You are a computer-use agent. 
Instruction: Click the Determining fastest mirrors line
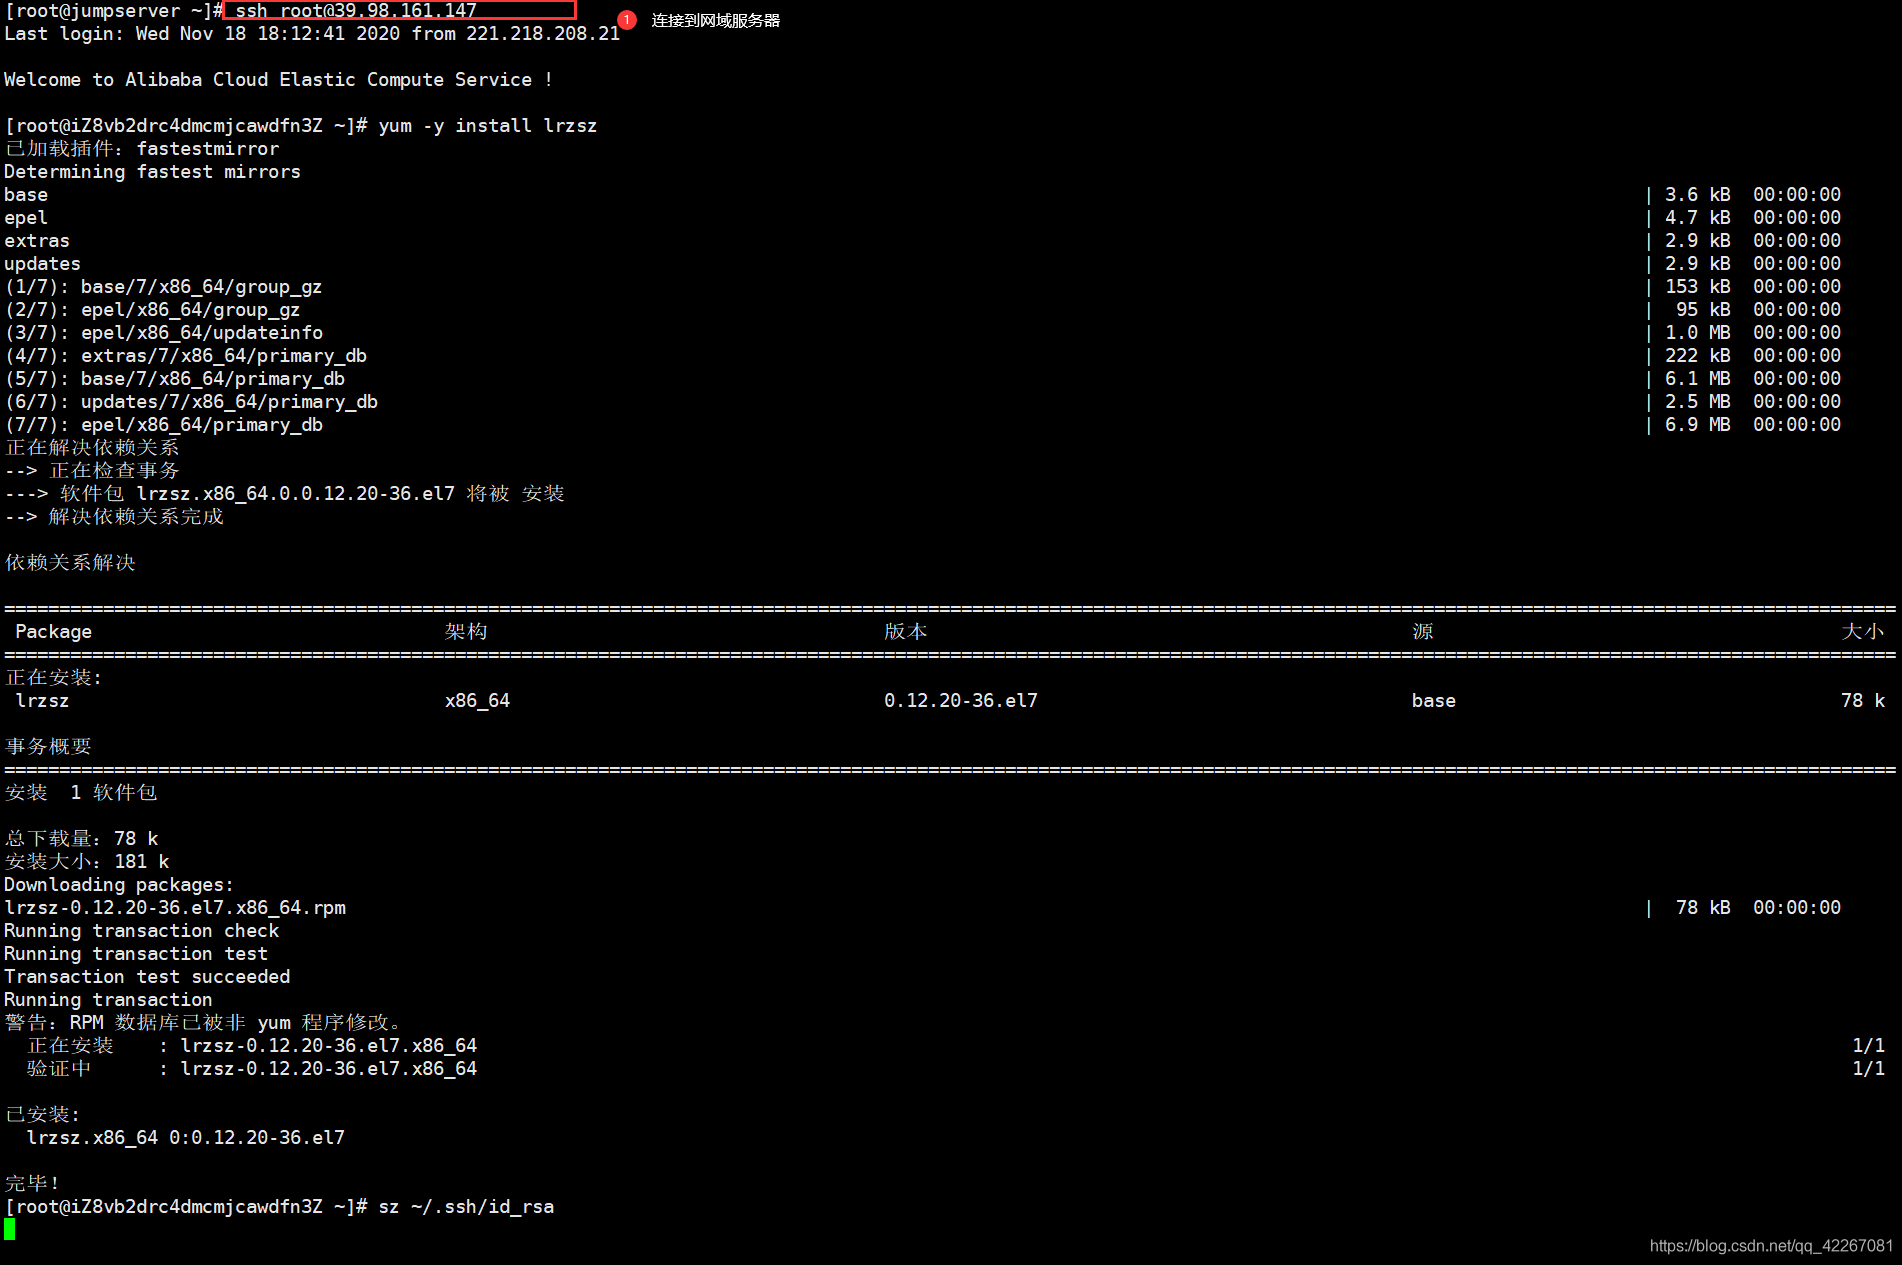(x=152, y=171)
